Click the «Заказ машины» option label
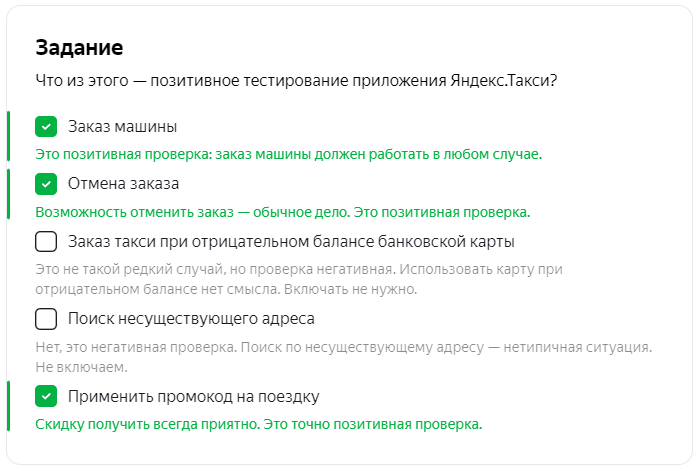 (x=123, y=127)
